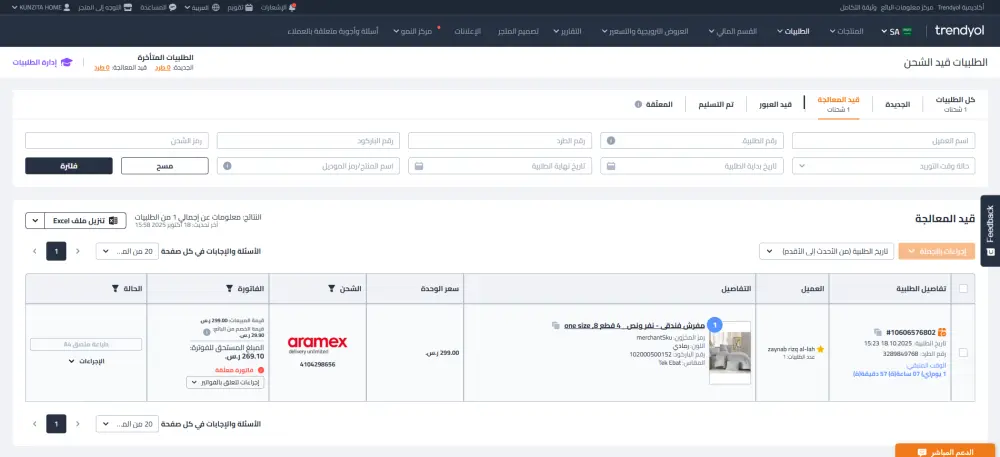Tick the select-all orders checkbox in header

(963, 289)
